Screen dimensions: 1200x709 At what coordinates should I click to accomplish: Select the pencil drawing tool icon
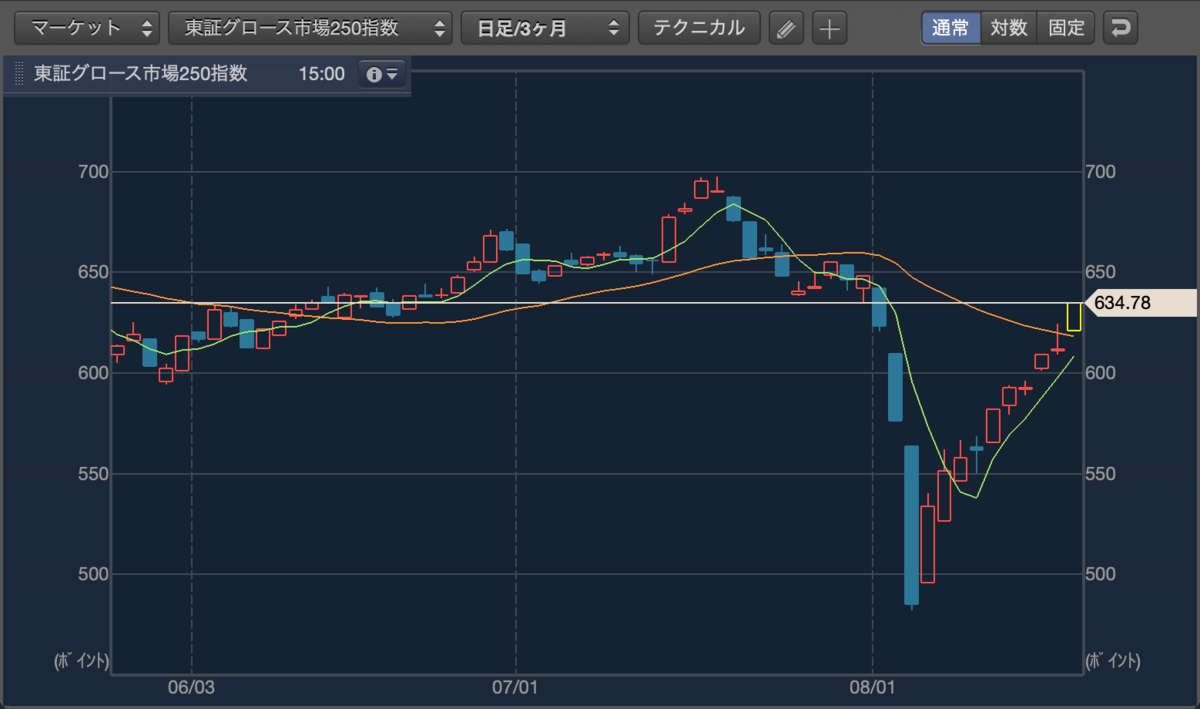[786, 29]
